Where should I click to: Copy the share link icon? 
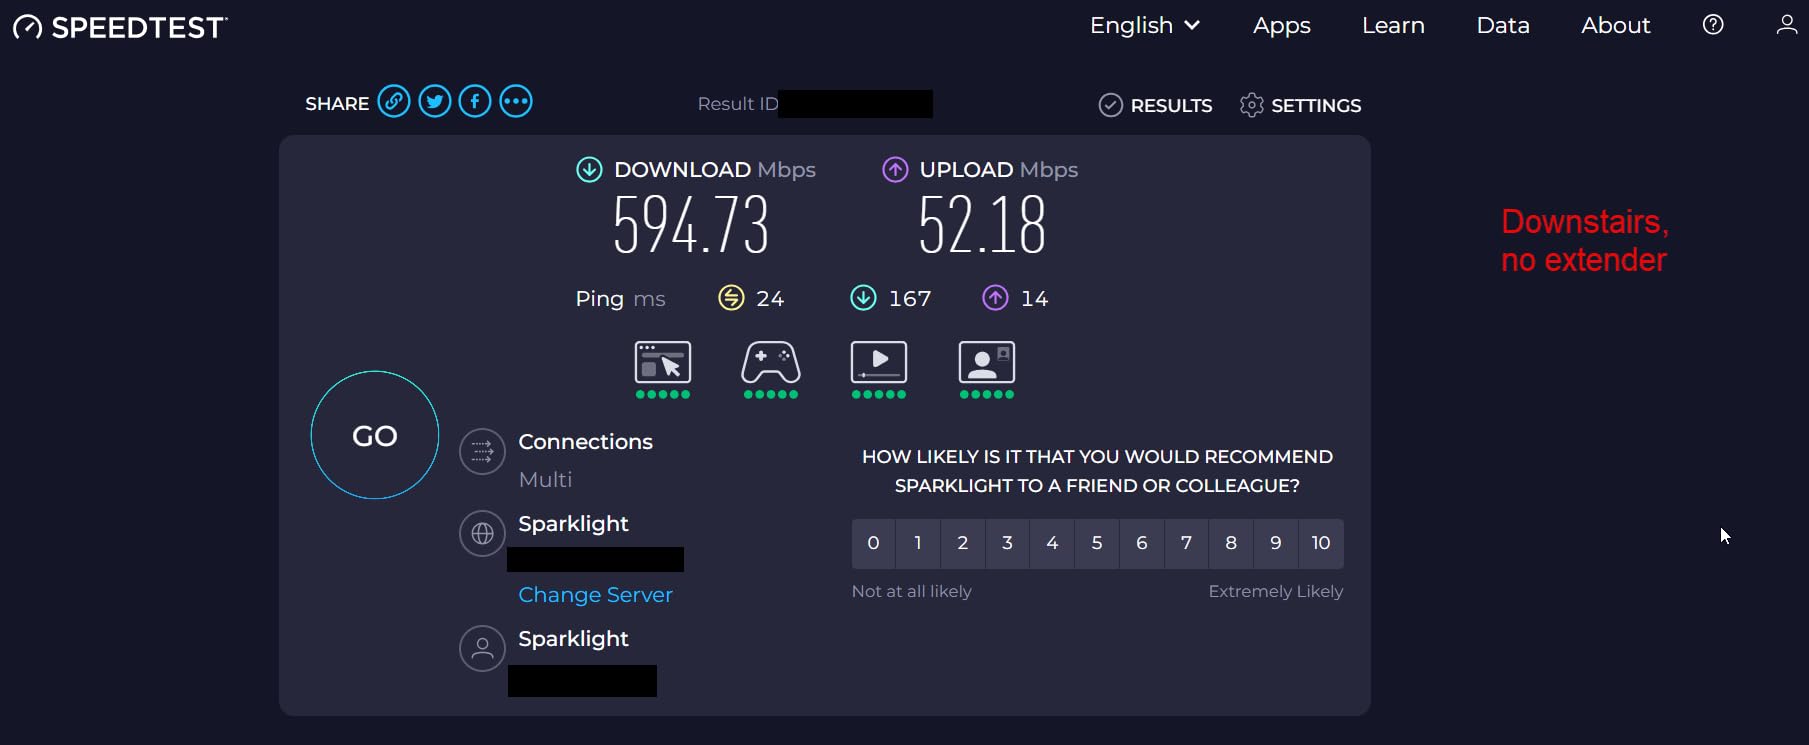[394, 102]
